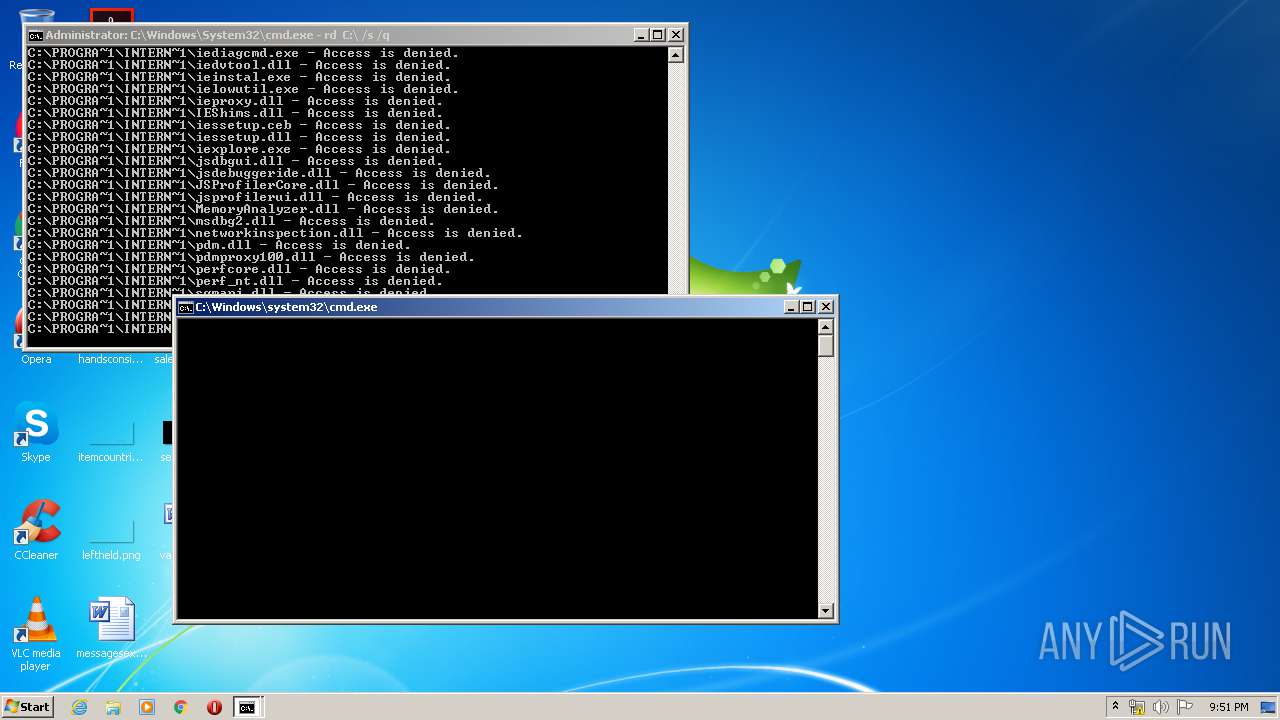The height and width of the screenshot is (720, 1280).
Task: Launch Internet Explorer from taskbar
Action: 79,707
